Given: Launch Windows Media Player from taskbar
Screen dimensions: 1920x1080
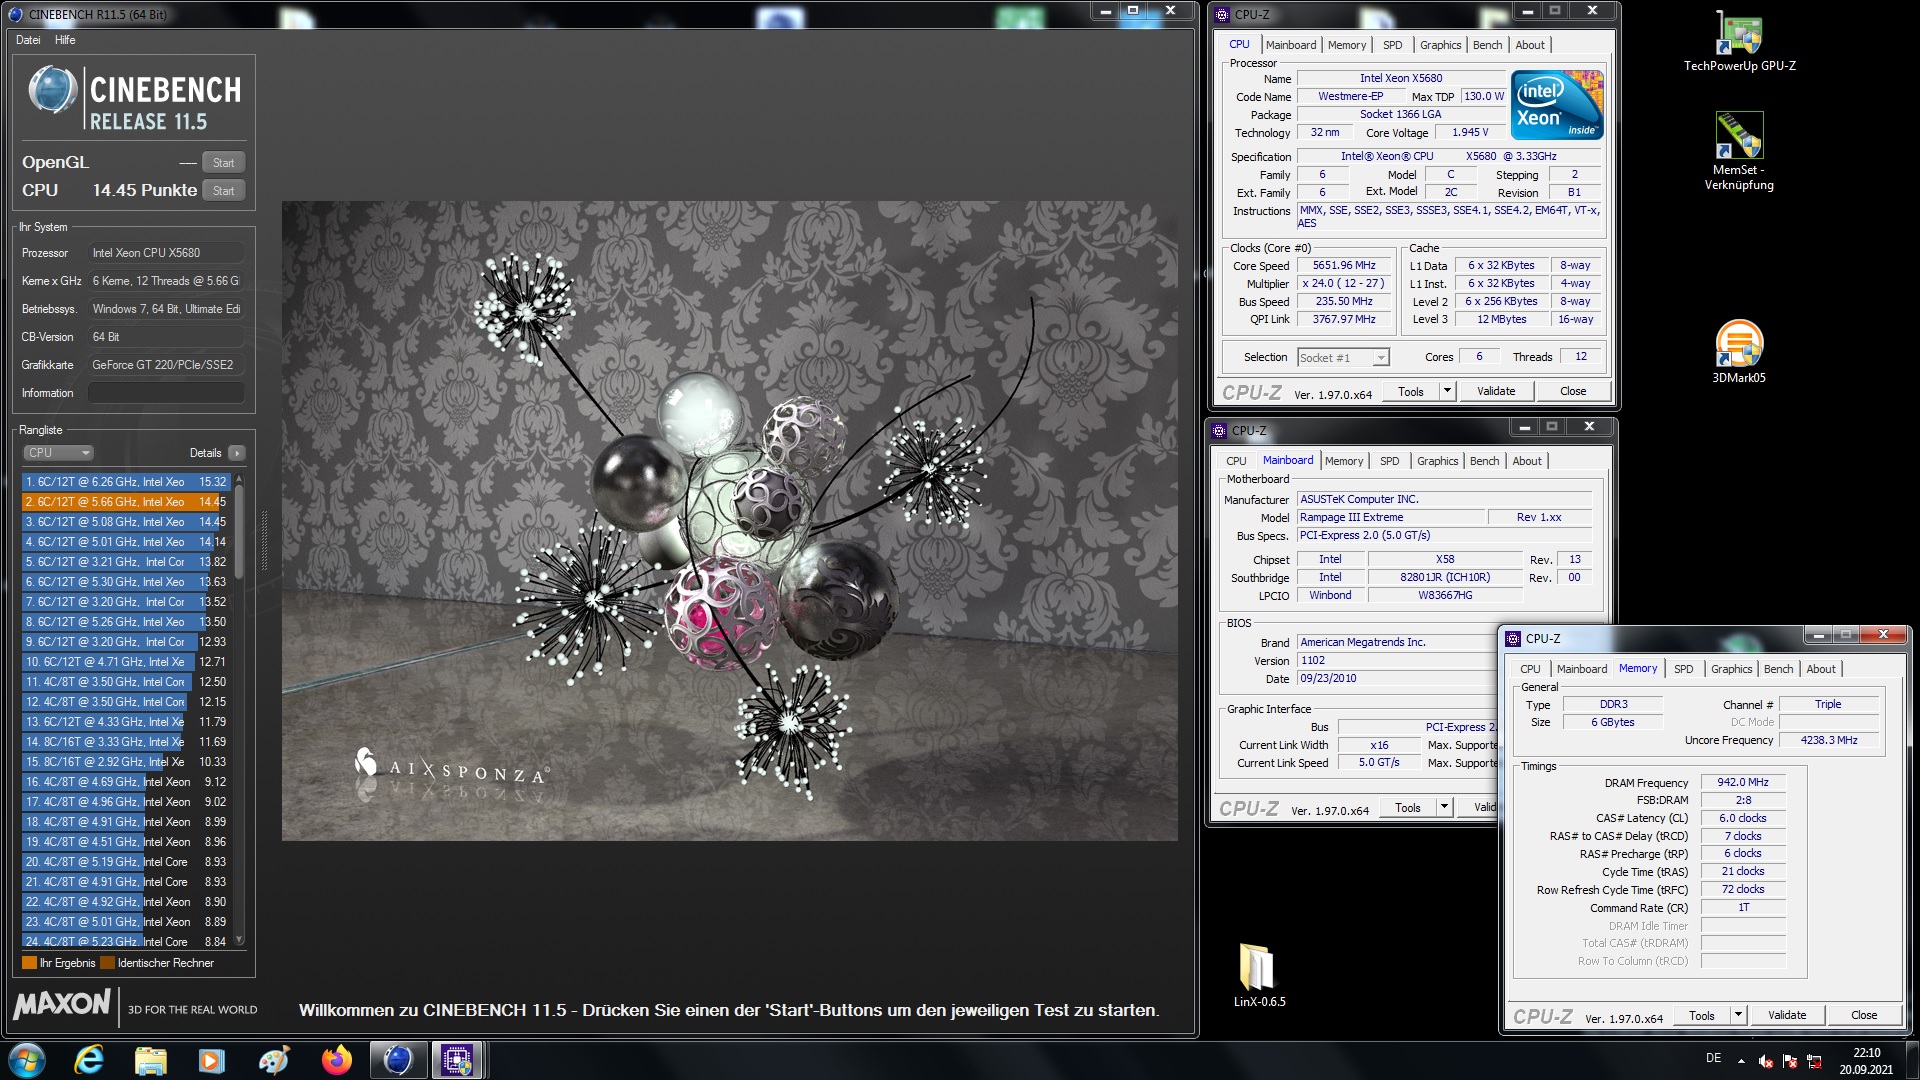Looking at the screenshot, I should (x=212, y=1060).
